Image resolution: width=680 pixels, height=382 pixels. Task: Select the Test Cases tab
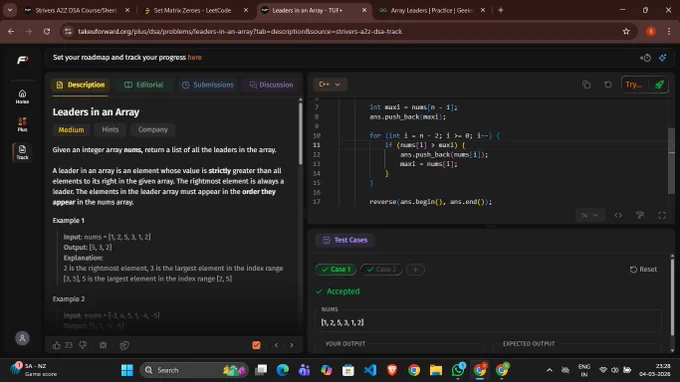(345, 240)
